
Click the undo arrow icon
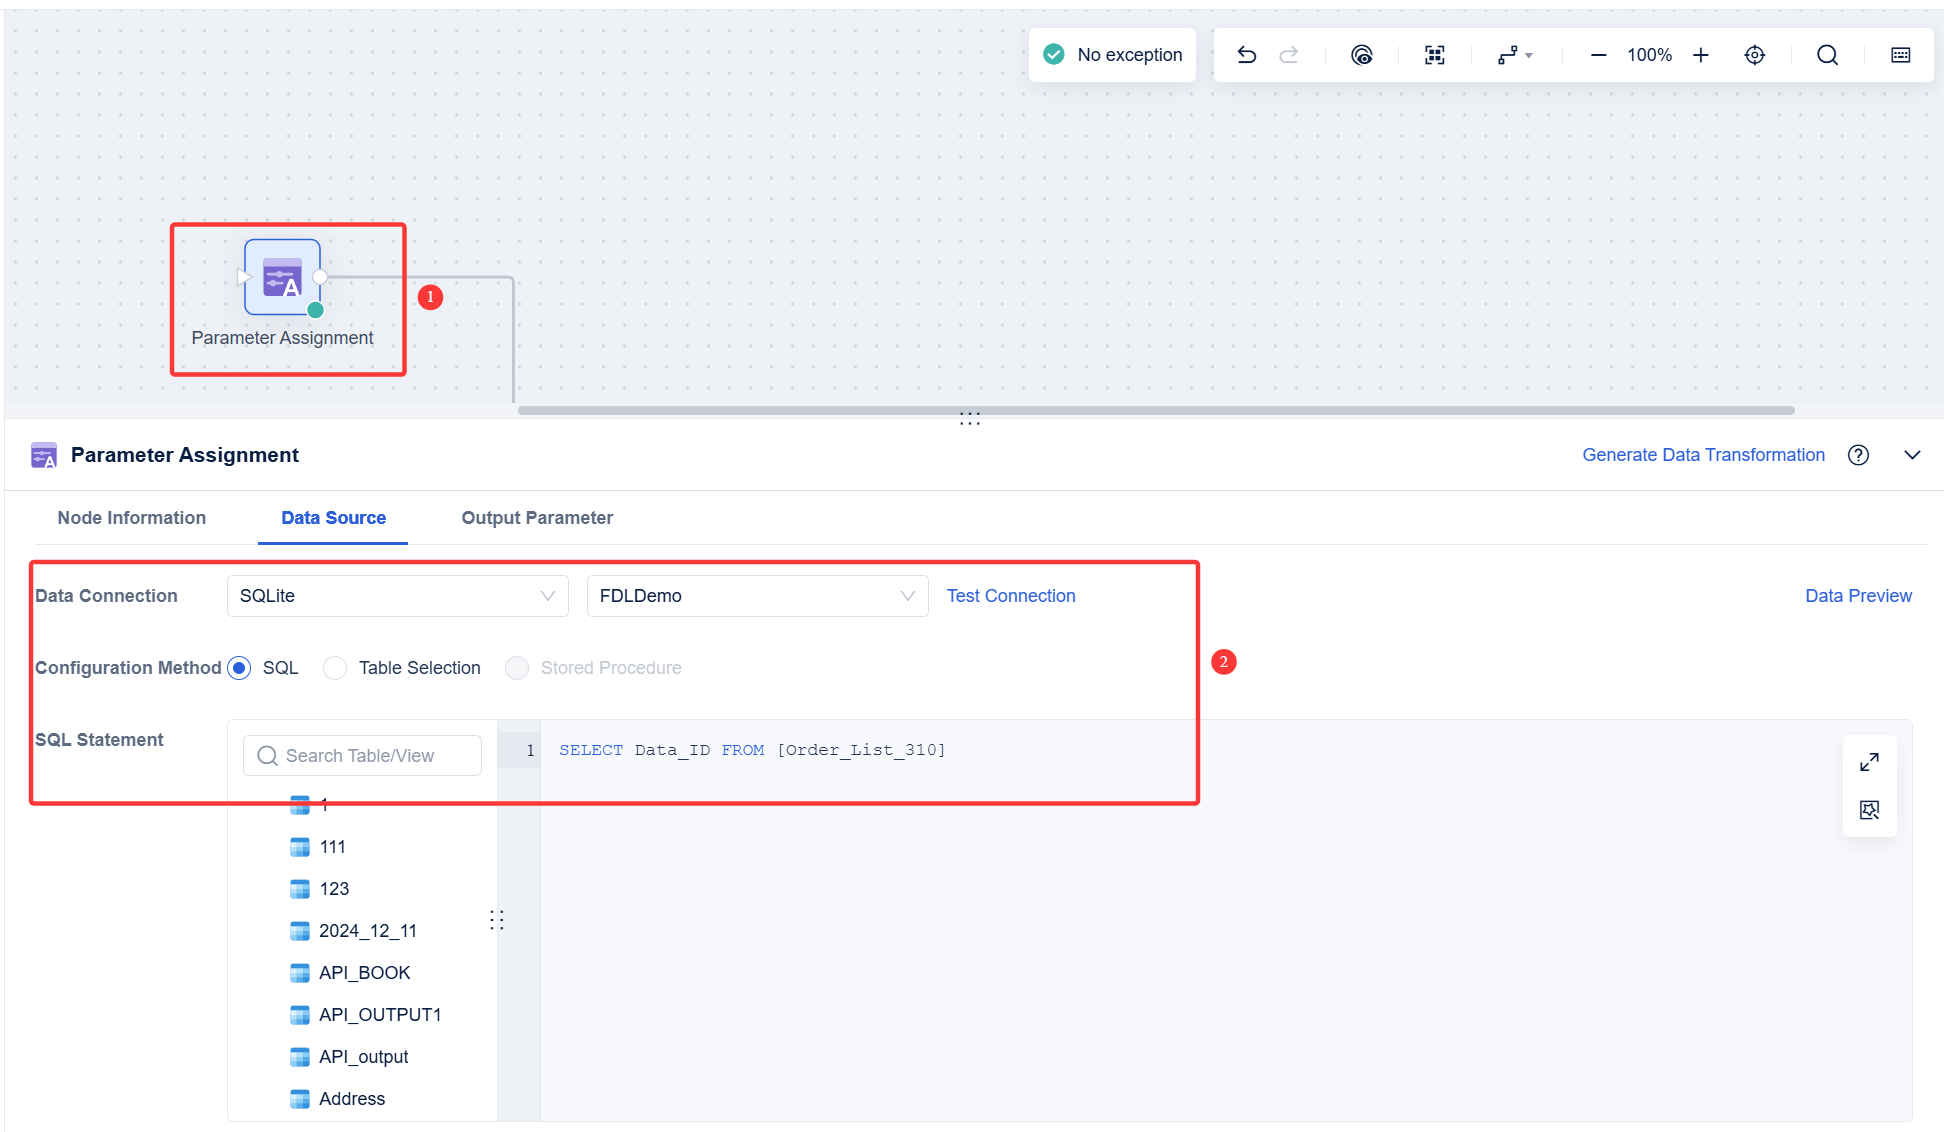pyautogui.click(x=1246, y=55)
